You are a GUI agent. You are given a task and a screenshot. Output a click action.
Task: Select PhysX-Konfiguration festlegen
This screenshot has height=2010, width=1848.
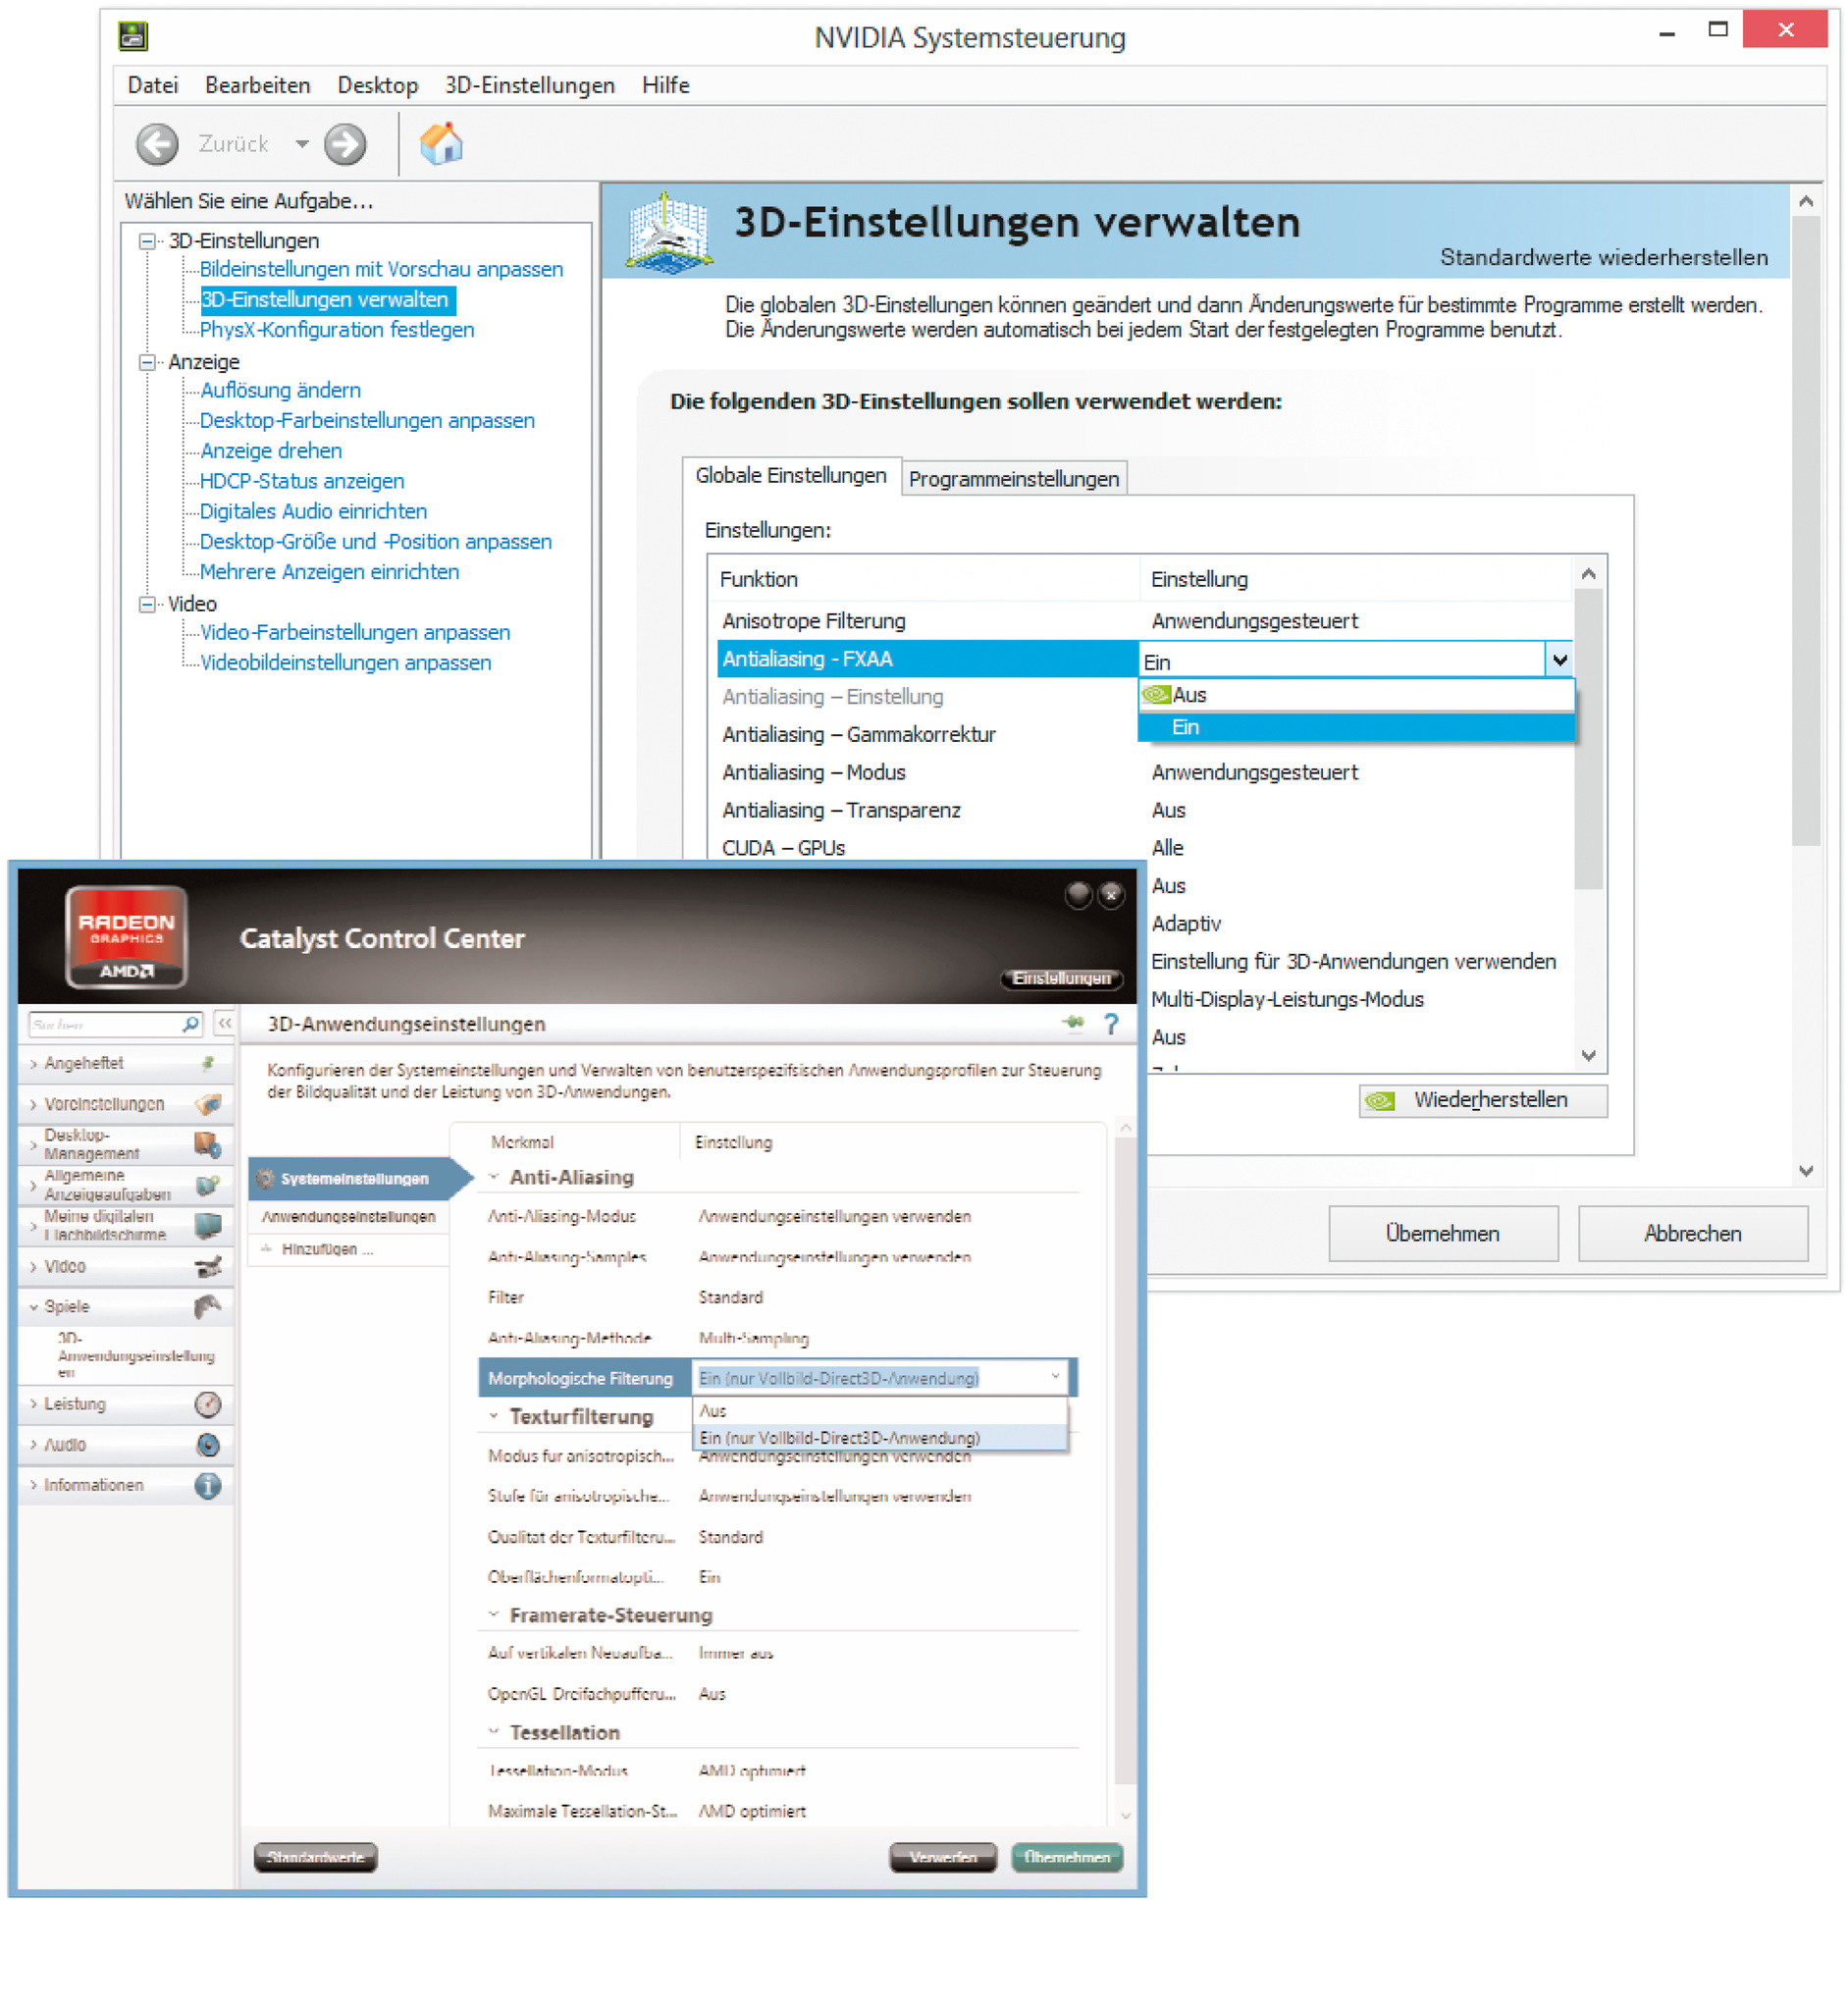tap(337, 330)
